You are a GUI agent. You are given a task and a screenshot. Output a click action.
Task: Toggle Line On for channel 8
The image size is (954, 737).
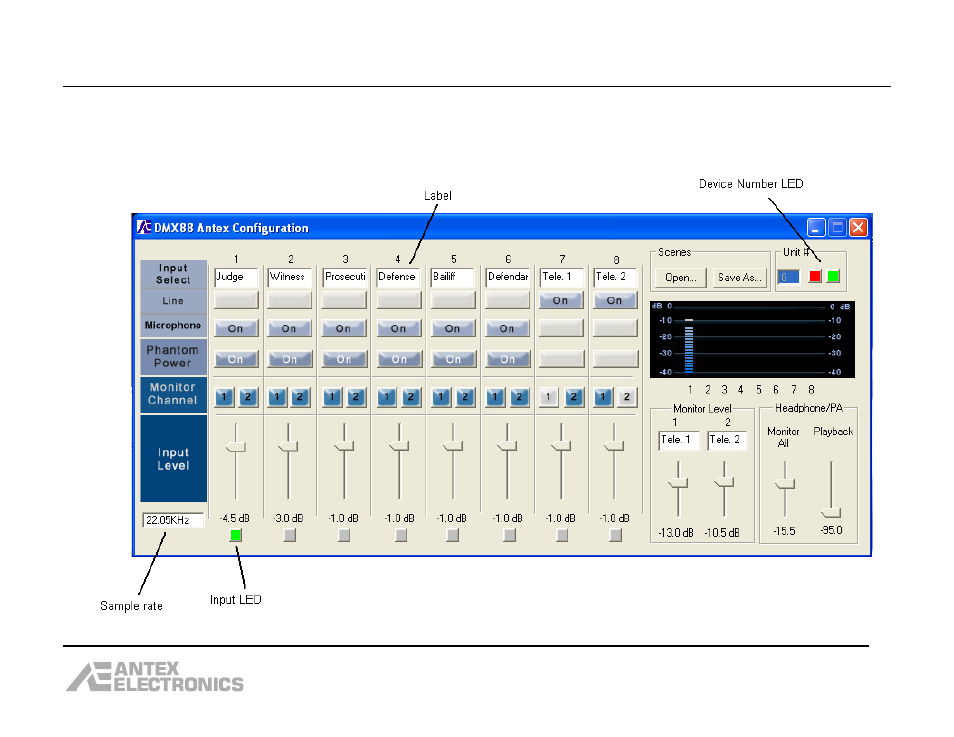tap(615, 301)
